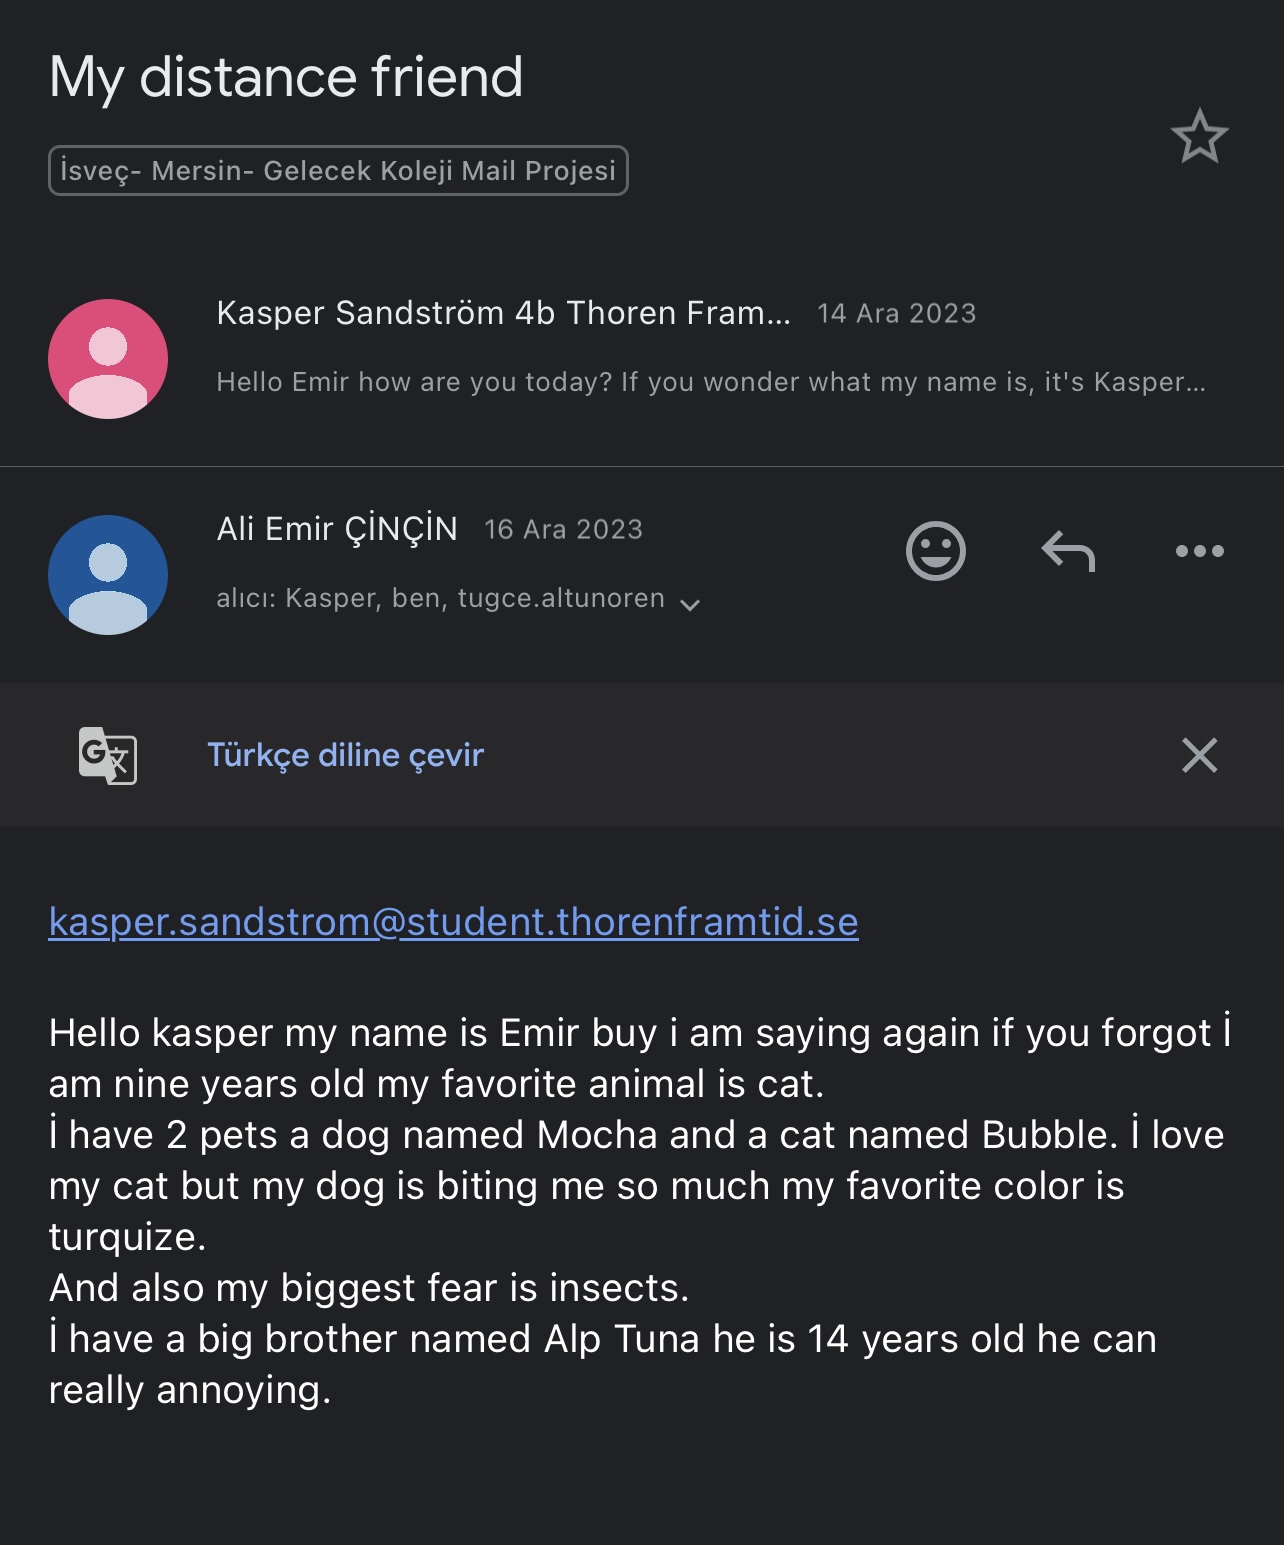1284x1545 pixels.
Task: Tap the 16 Ara 2023 timestamp
Action: 563,530
